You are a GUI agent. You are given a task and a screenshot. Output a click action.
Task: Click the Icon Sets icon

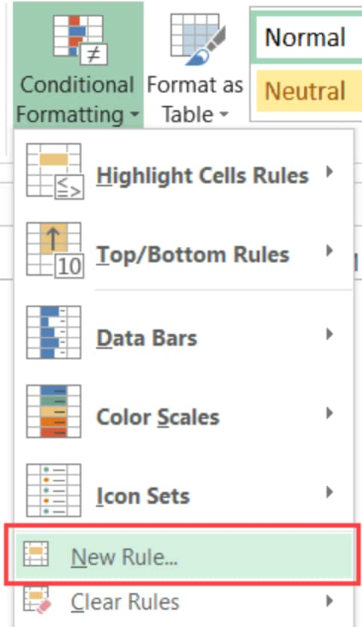point(54,491)
